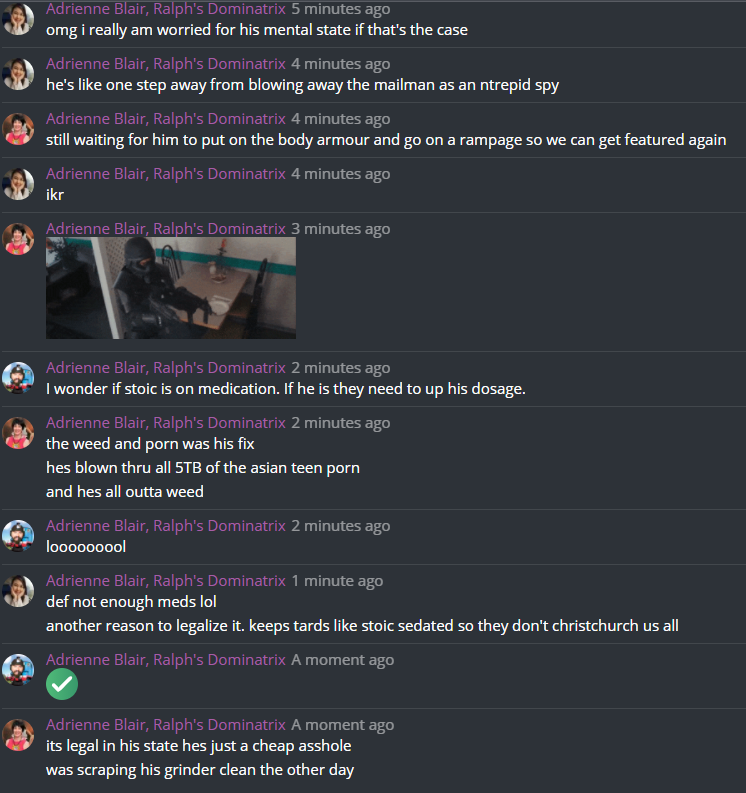Click the '1 minute ago' timestamp

(x=337, y=581)
